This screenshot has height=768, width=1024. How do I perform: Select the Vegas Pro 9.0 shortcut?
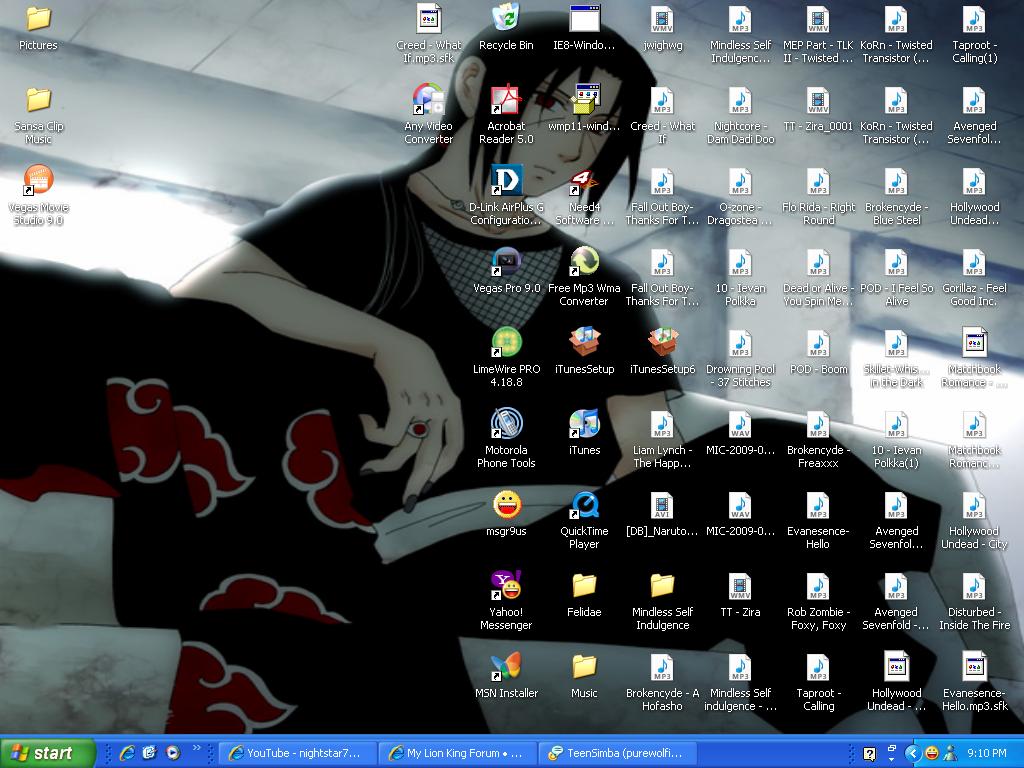[506, 263]
